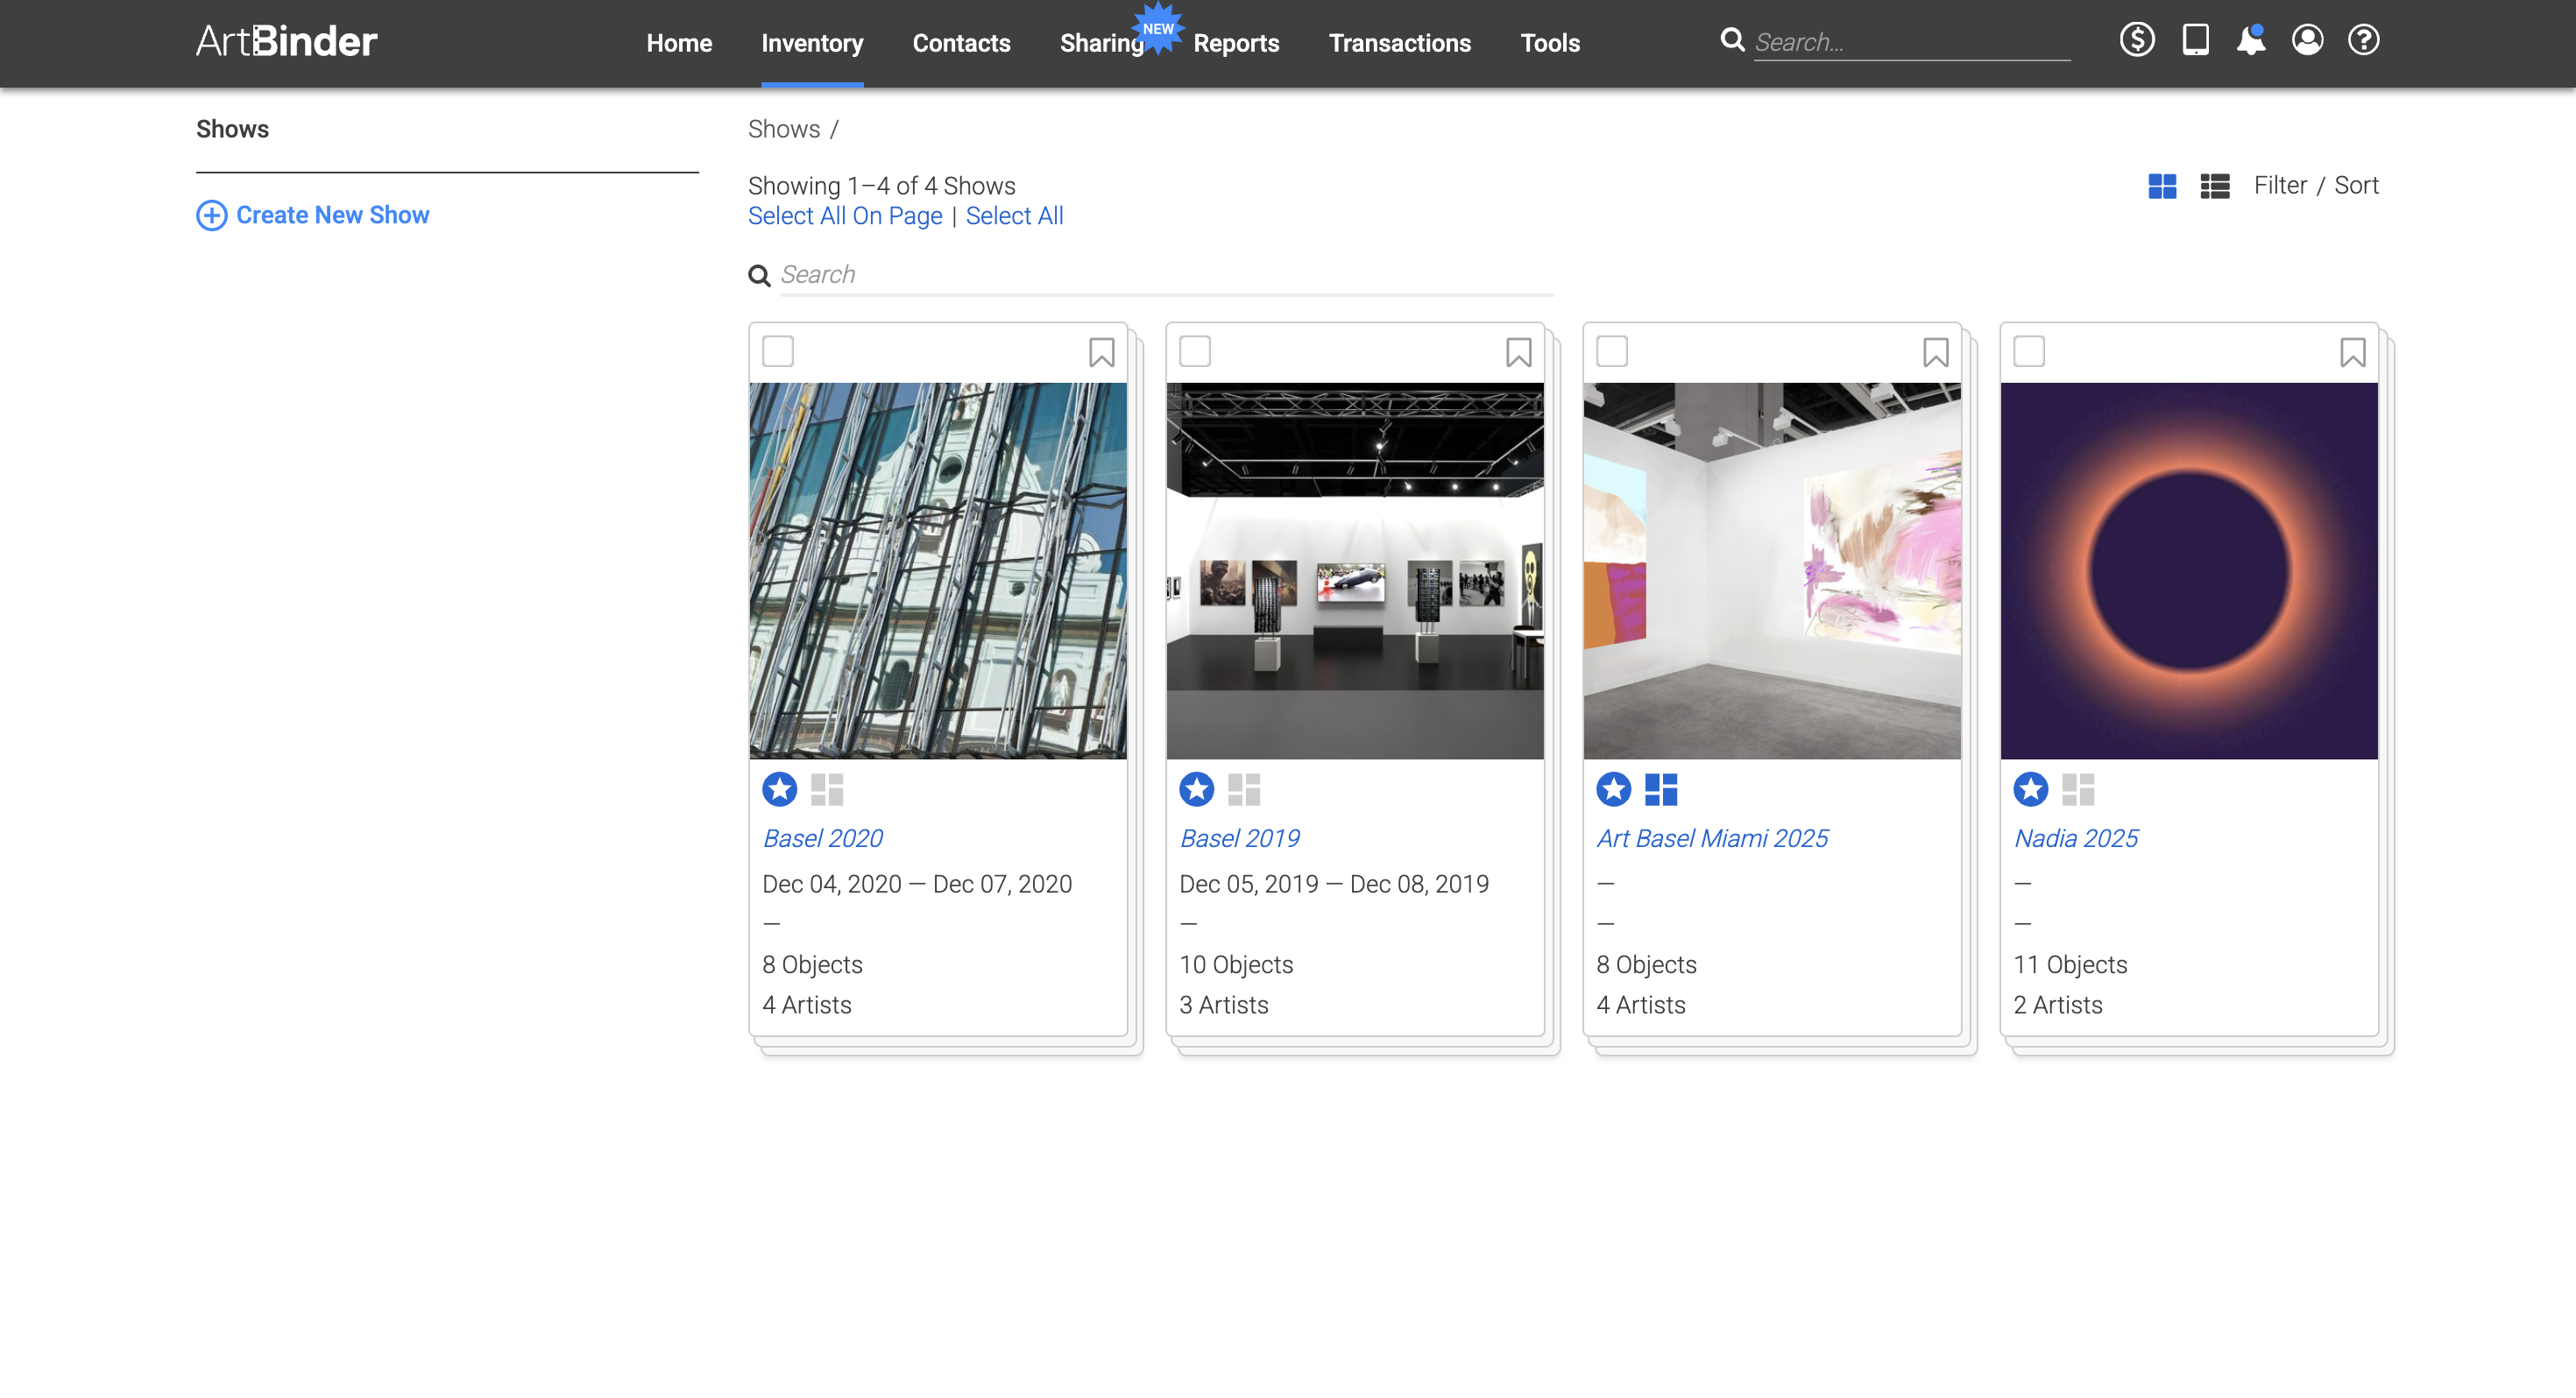Switch to grid view layout
The image size is (2576, 1398).
(2162, 186)
